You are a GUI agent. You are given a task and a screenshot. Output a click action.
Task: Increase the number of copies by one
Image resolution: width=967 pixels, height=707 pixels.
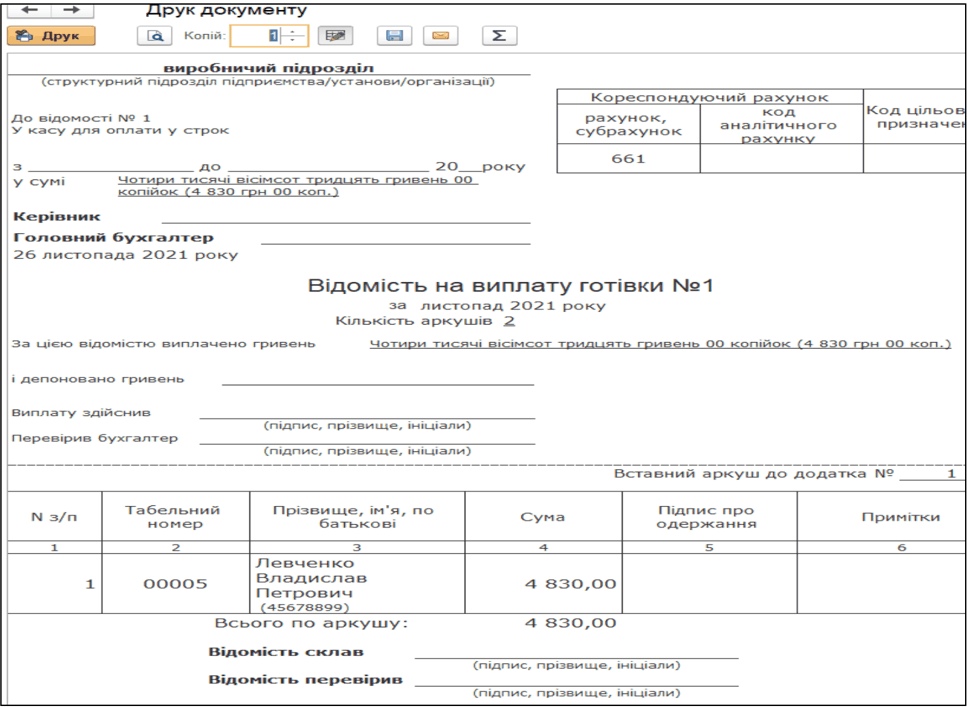click(294, 31)
